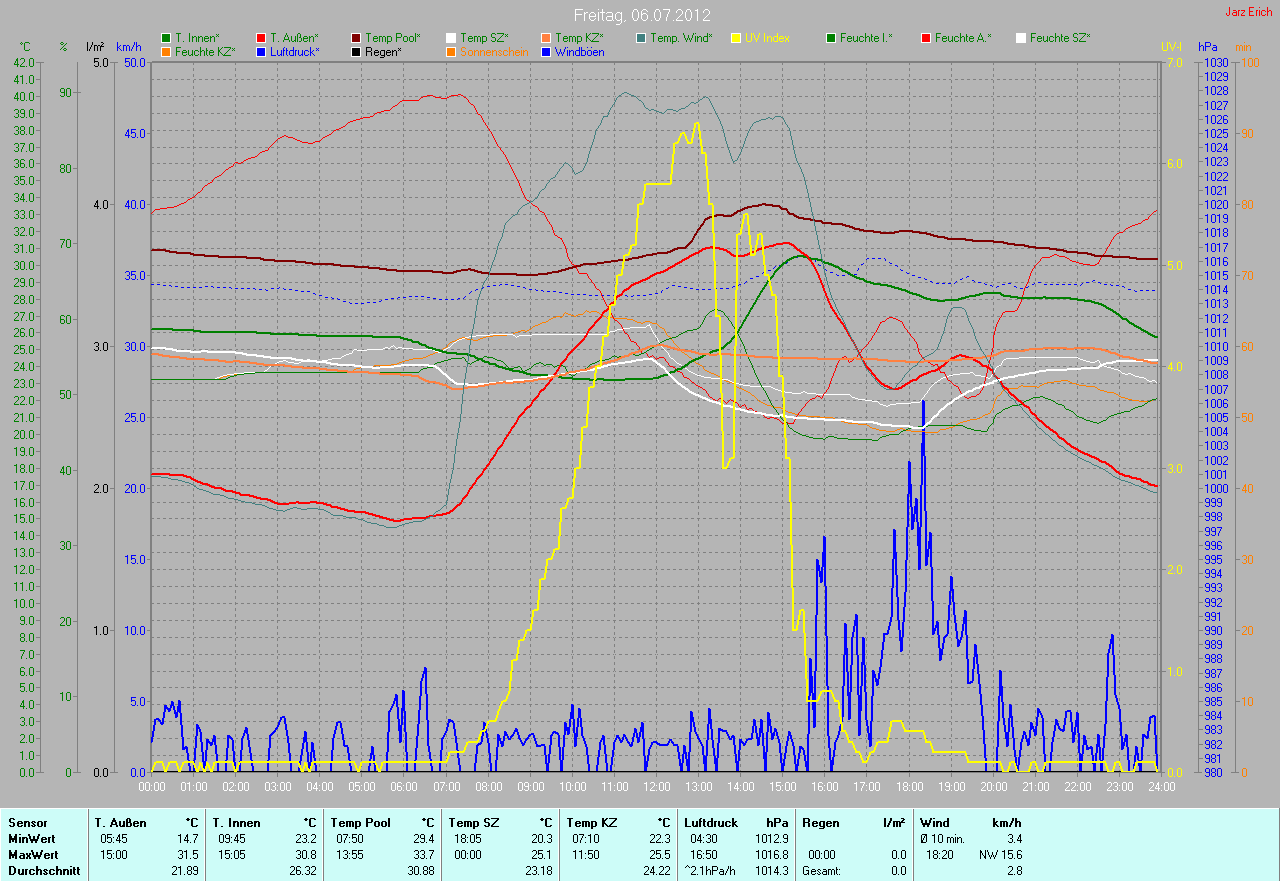Toggle the Feuchte I. legend entry
Screen dimensions: 1280x881
click(x=866, y=38)
